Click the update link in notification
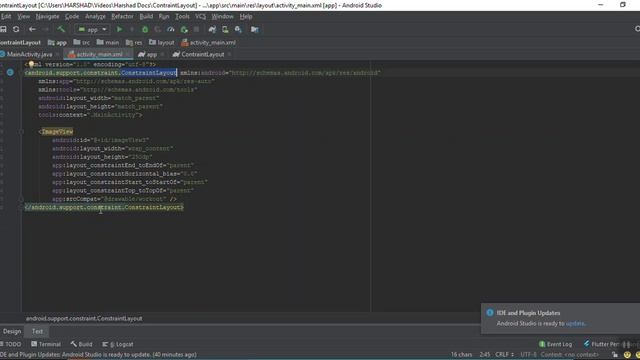This screenshot has width=640, height=360. point(575,324)
